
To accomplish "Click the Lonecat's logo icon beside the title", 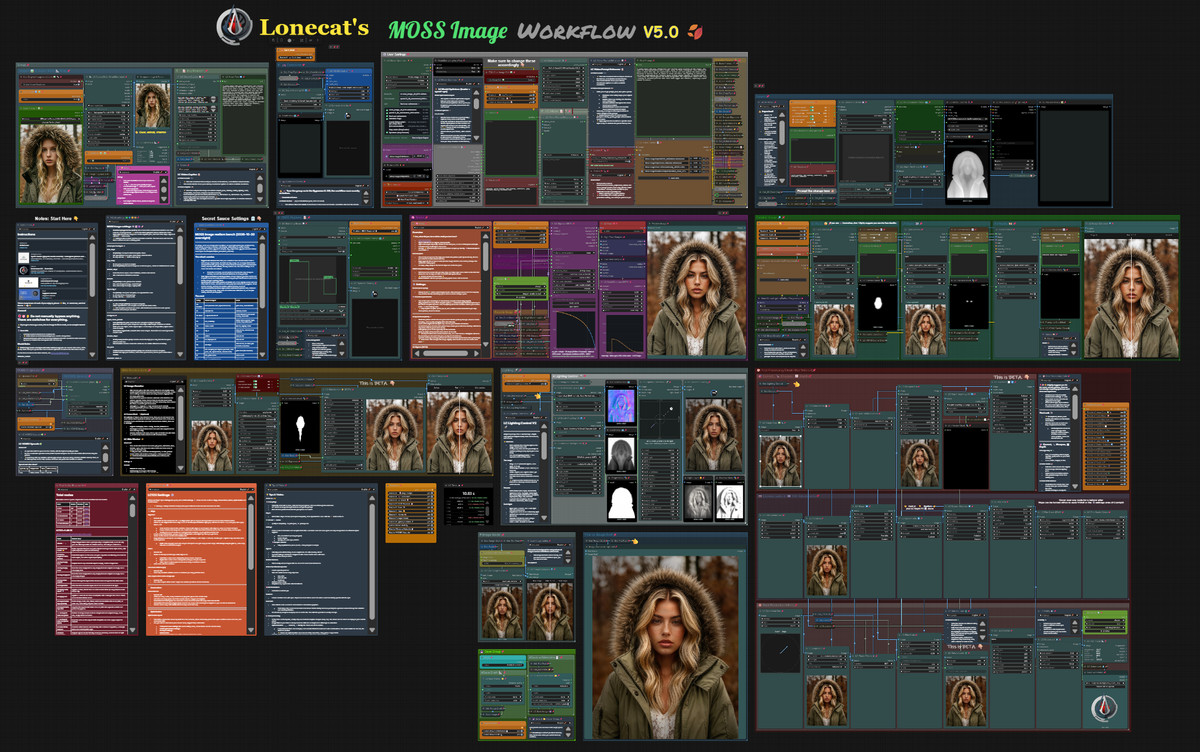I will (234, 27).
